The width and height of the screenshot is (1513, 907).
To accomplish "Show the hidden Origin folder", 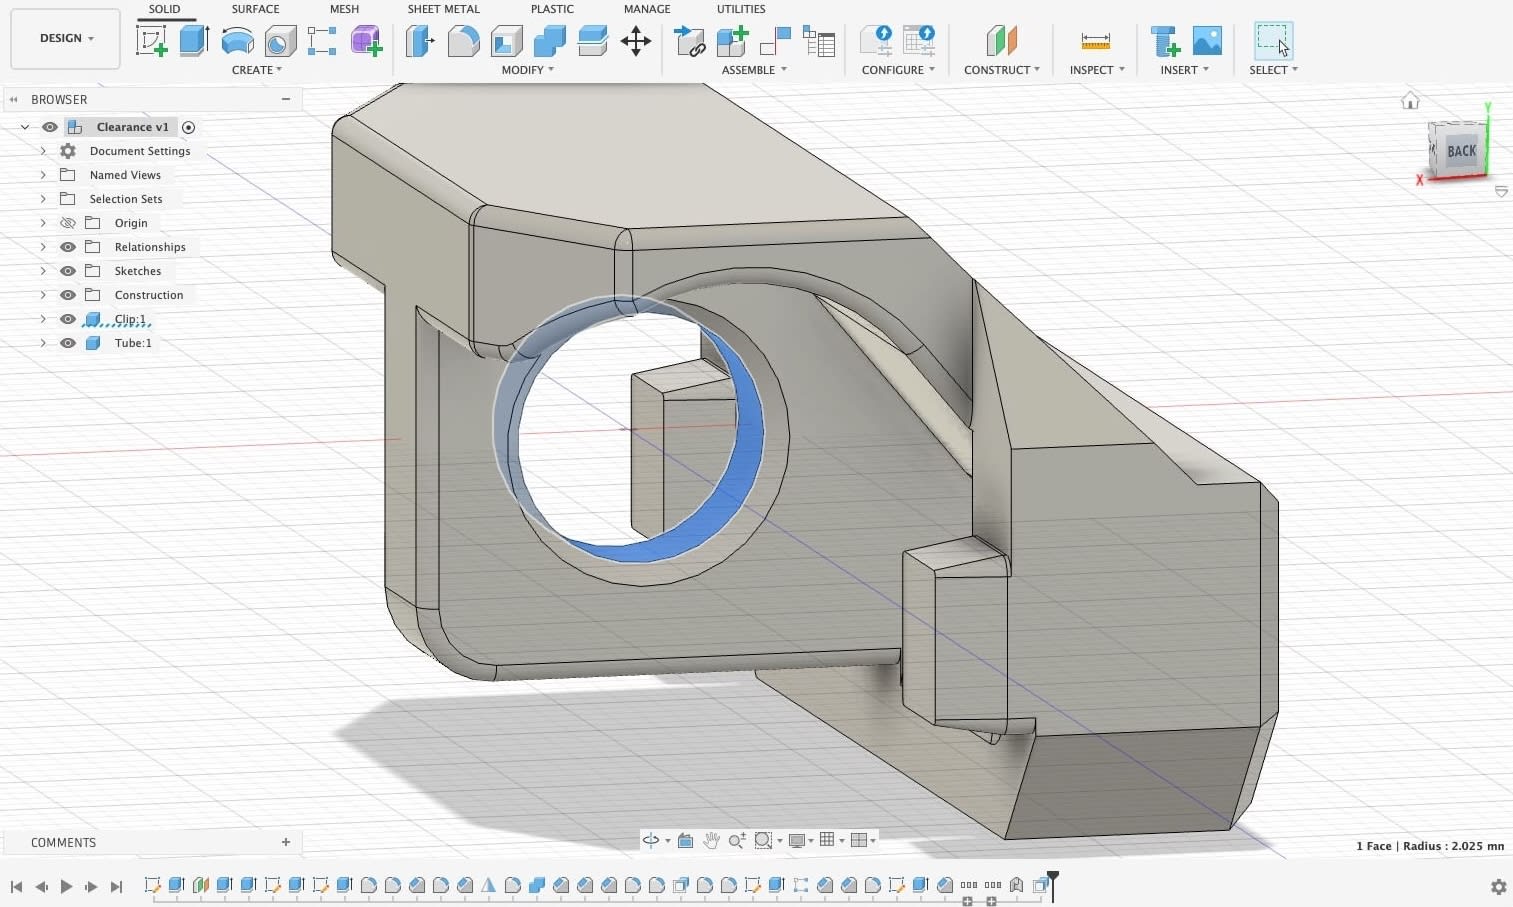I will [x=68, y=223].
